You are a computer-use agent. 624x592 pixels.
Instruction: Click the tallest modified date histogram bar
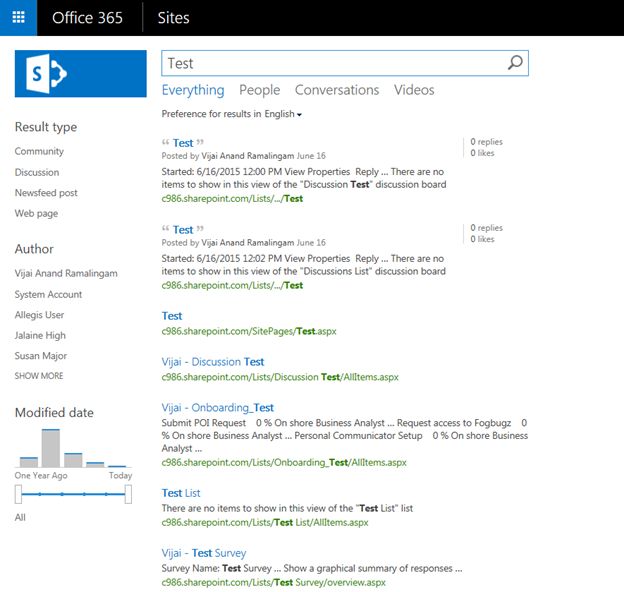tap(50, 448)
